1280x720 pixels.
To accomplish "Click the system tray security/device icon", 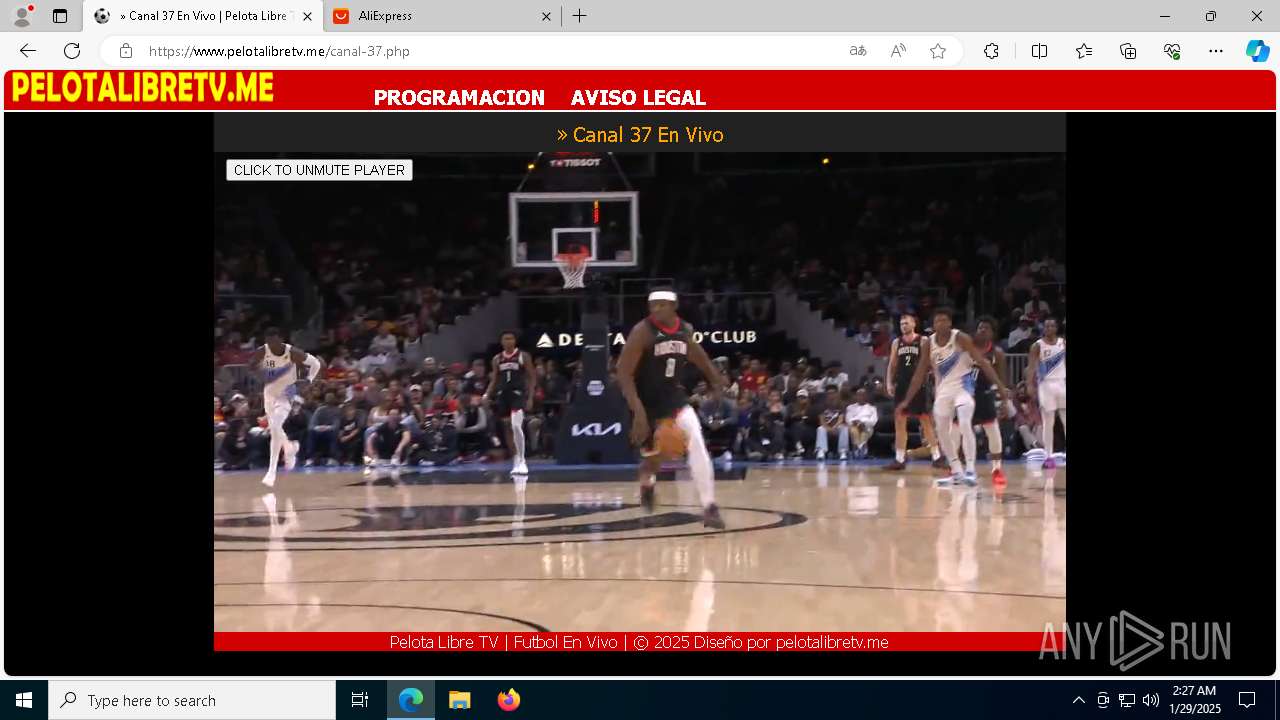I will 1103,700.
